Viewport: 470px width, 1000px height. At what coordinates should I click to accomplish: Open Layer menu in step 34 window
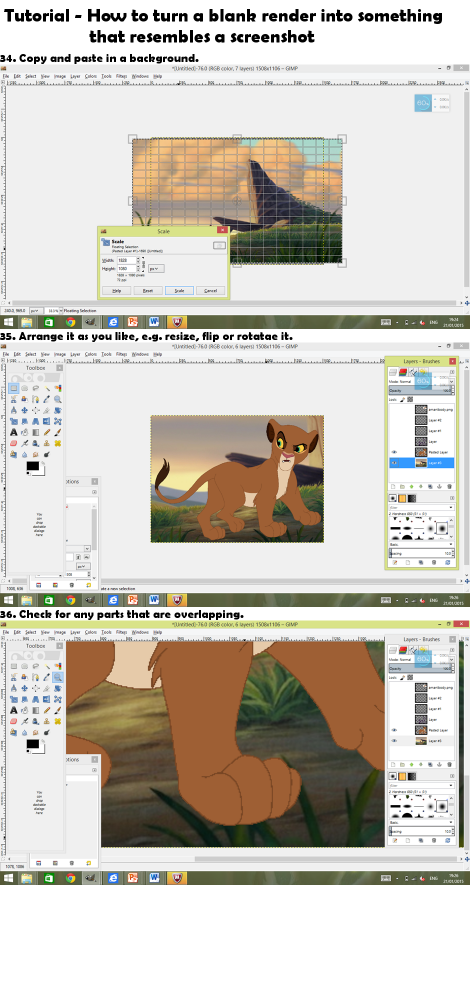75,76
